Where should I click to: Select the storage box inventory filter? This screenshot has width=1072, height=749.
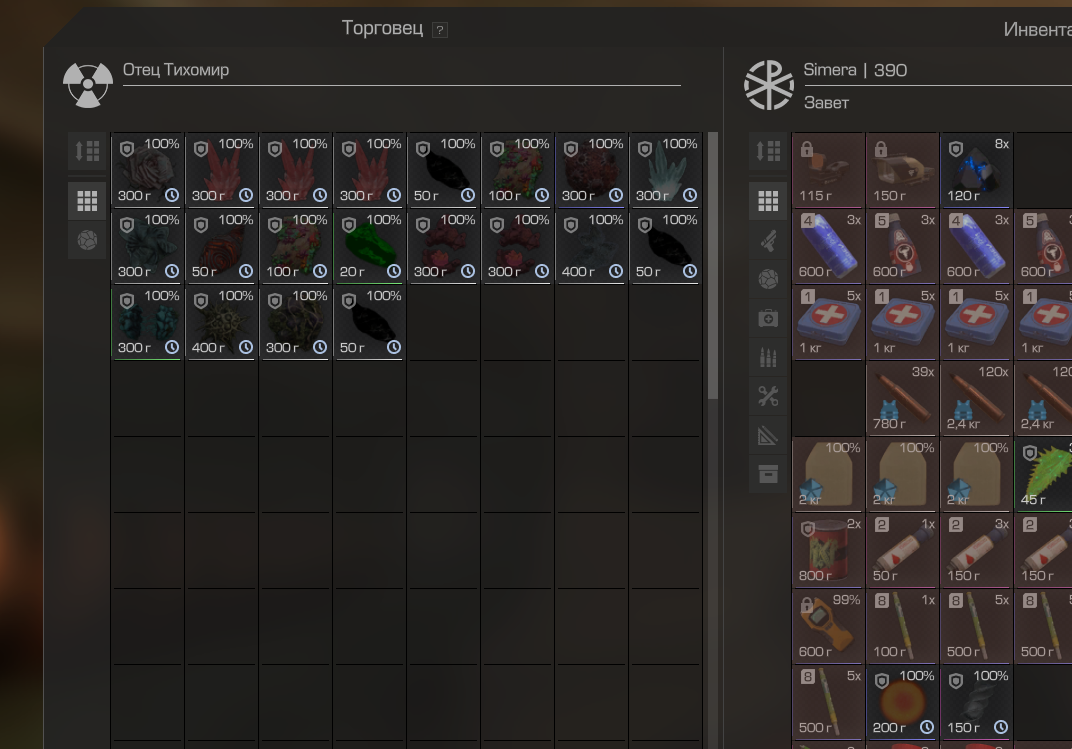click(768, 474)
